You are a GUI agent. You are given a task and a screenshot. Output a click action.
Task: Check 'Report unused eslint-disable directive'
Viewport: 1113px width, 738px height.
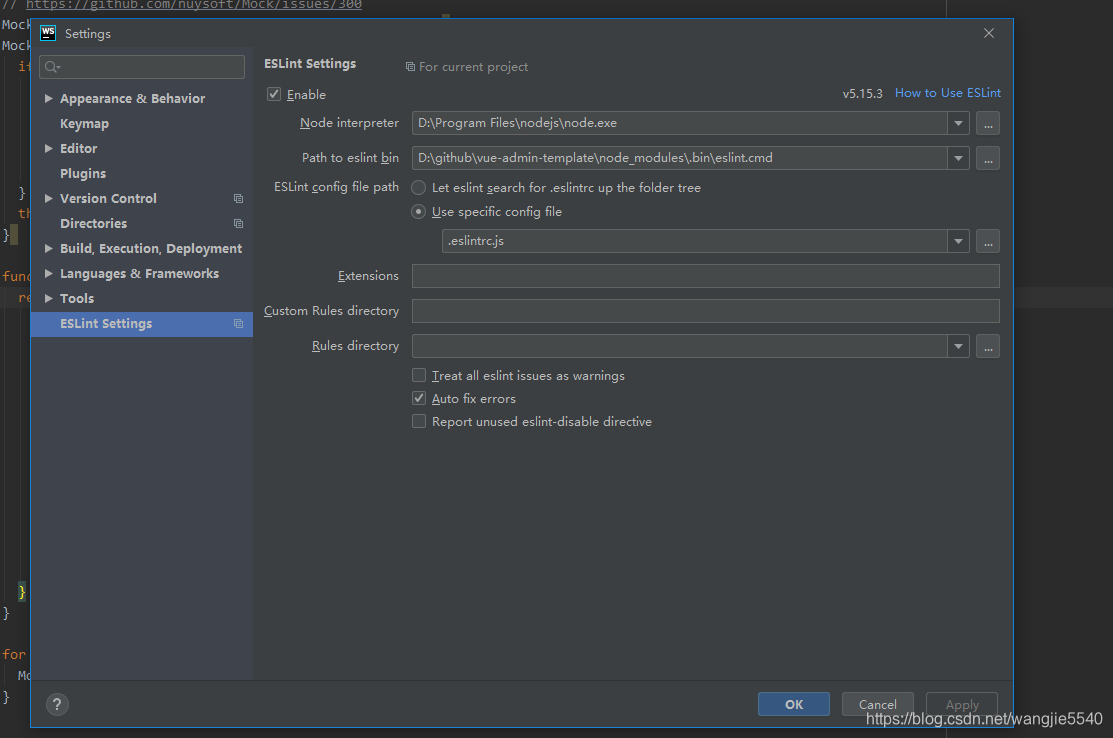pos(419,422)
